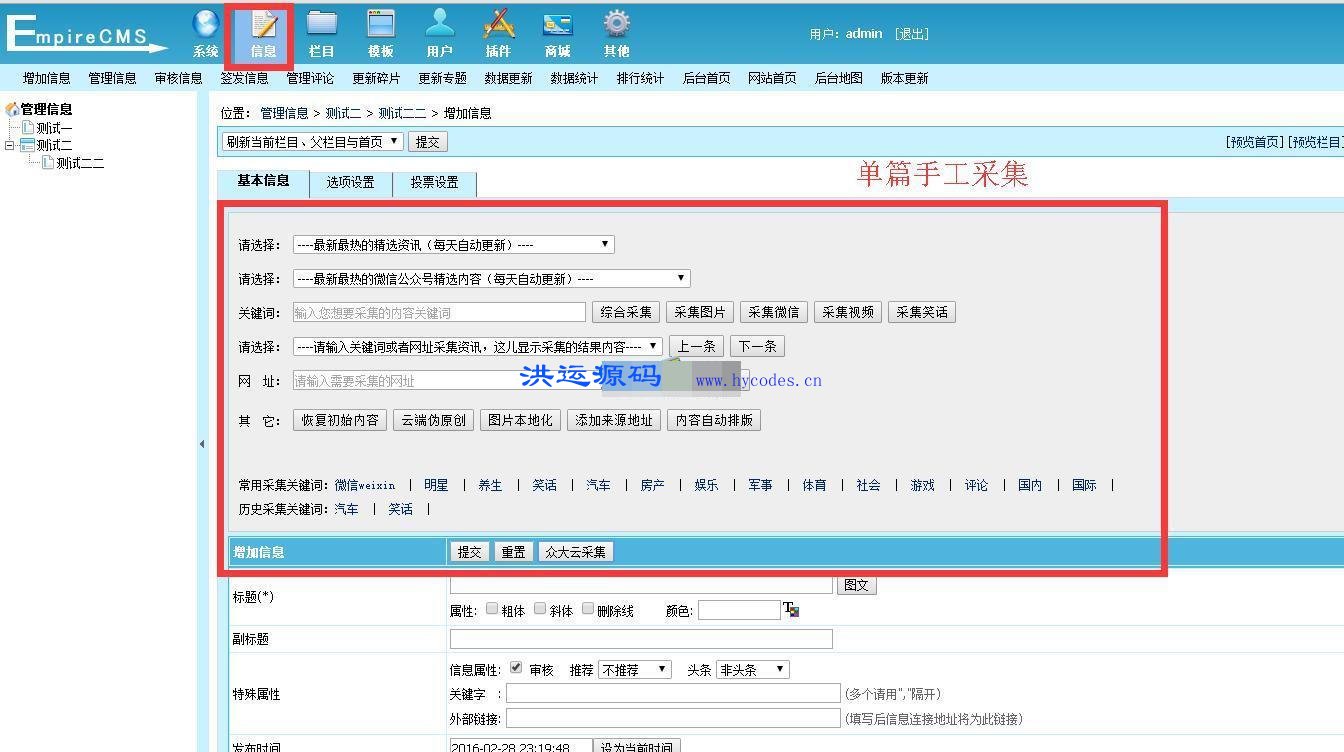Screen dimensions: 1344x752
Task: Click the 采集图片 button
Action: (x=700, y=312)
